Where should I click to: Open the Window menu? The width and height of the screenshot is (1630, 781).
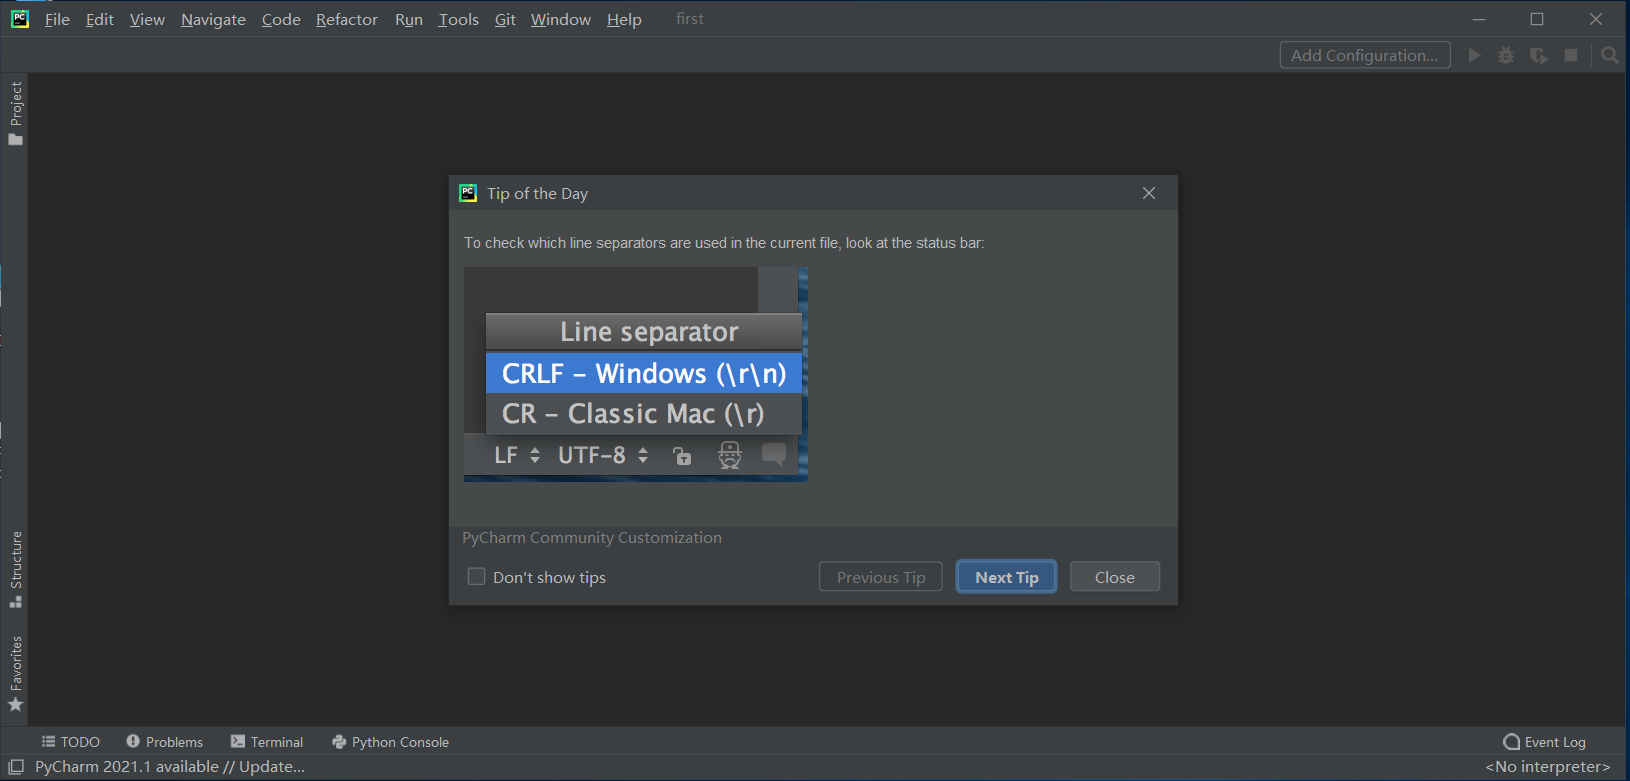point(560,19)
